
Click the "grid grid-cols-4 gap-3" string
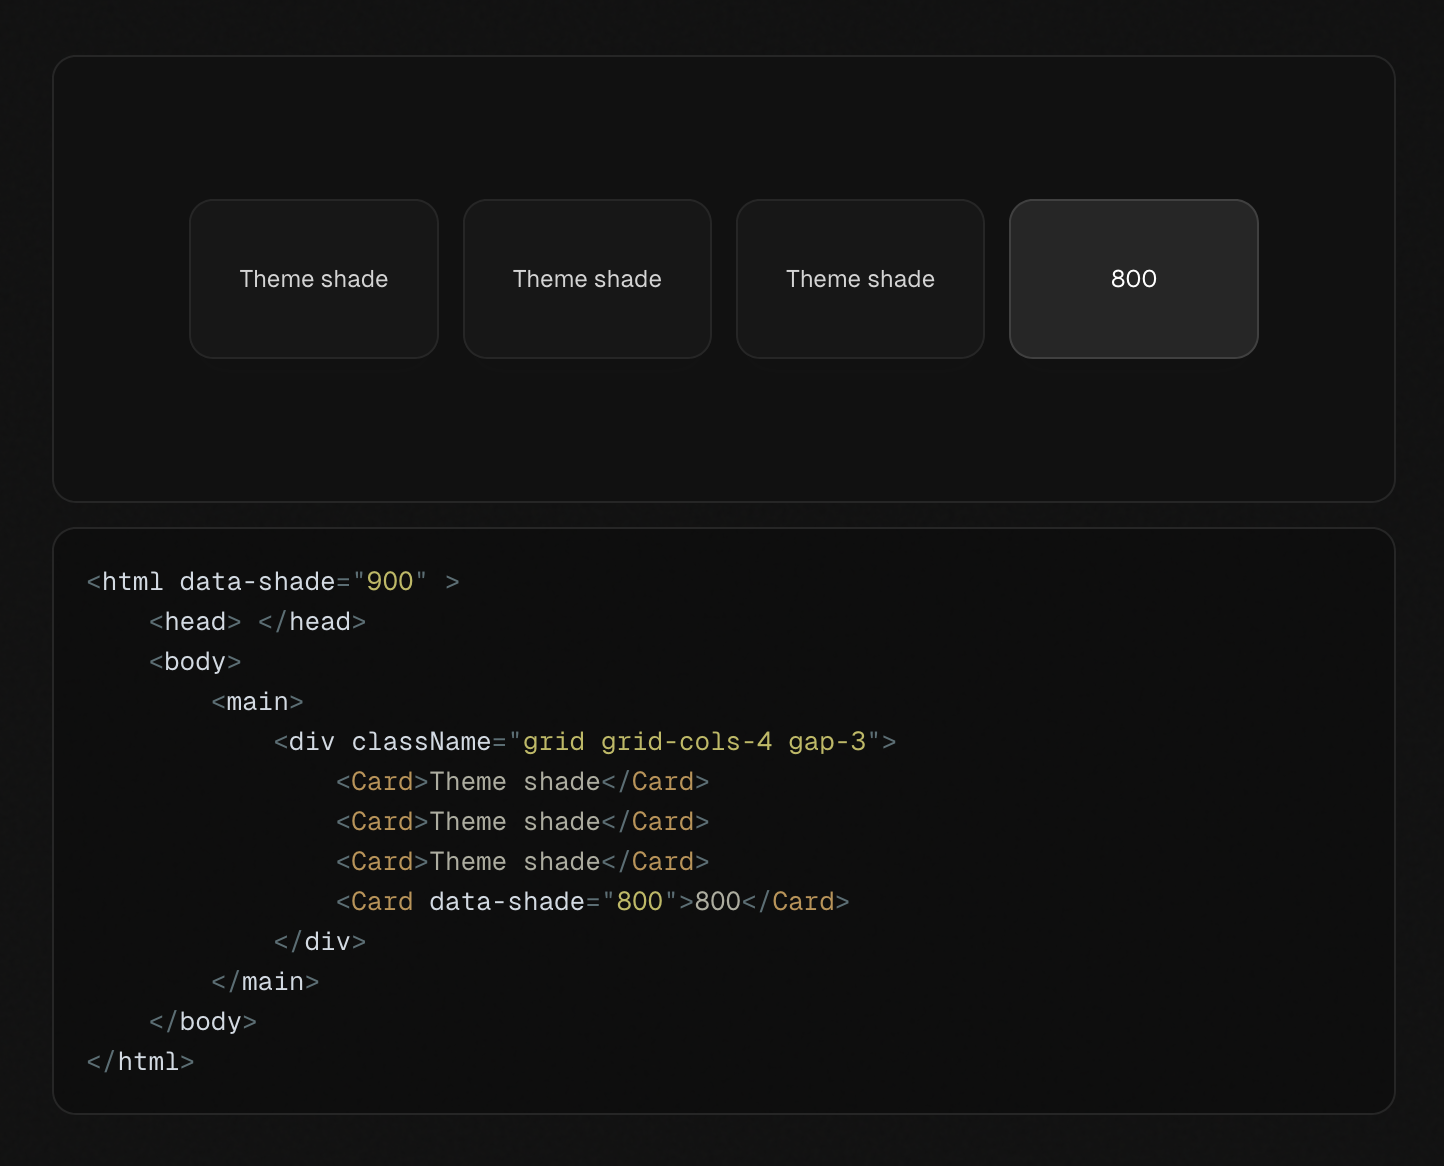point(694,742)
